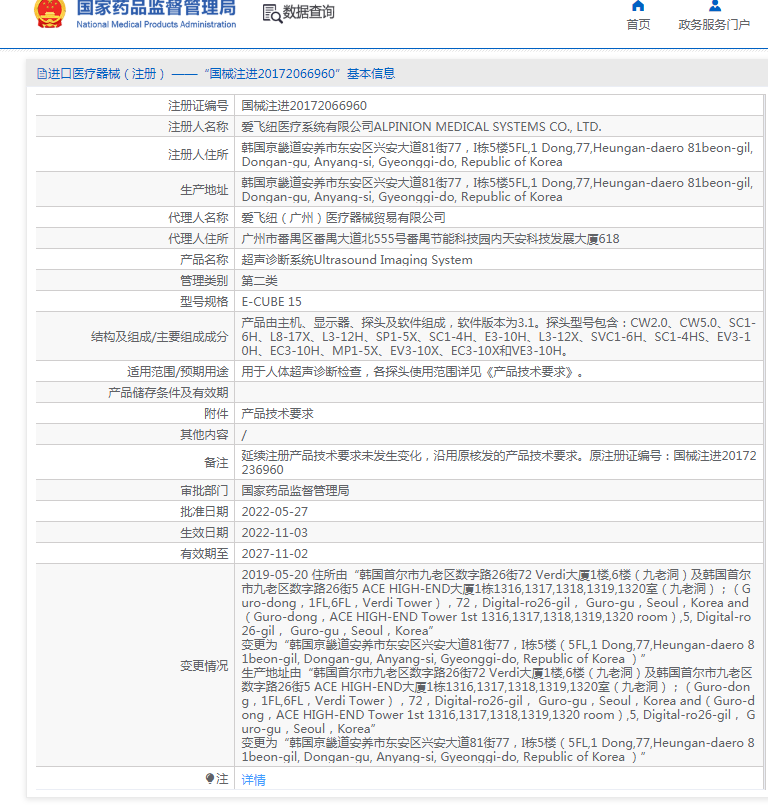Click the 首页 label

pyautogui.click(x=638, y=25)
